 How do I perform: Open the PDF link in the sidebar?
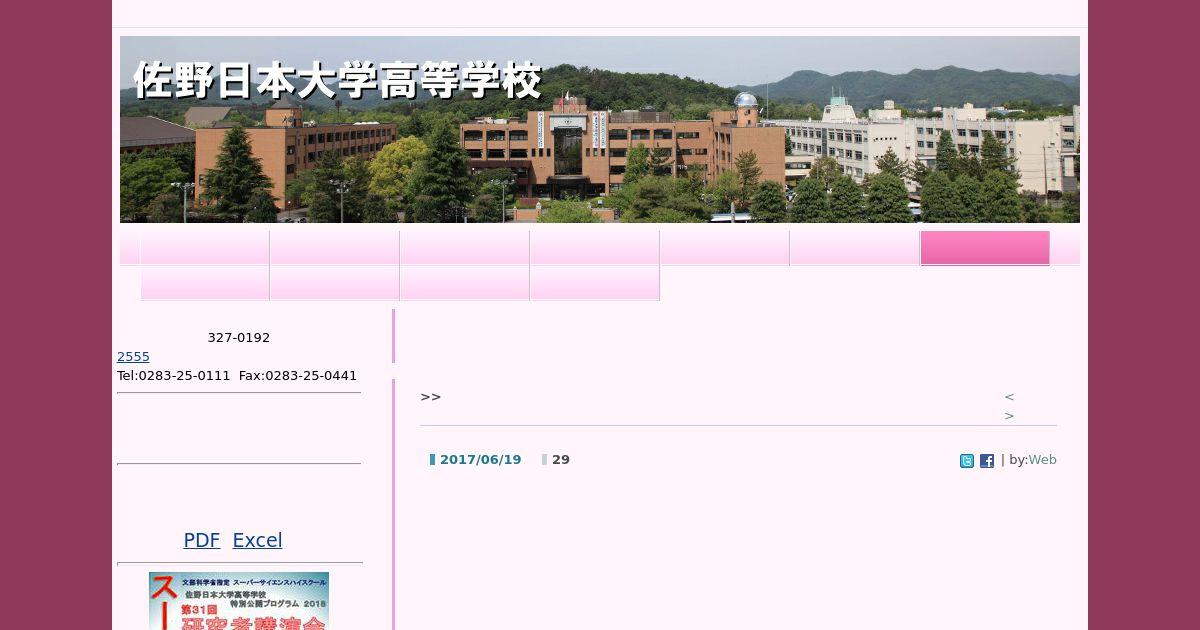[201, 540]
